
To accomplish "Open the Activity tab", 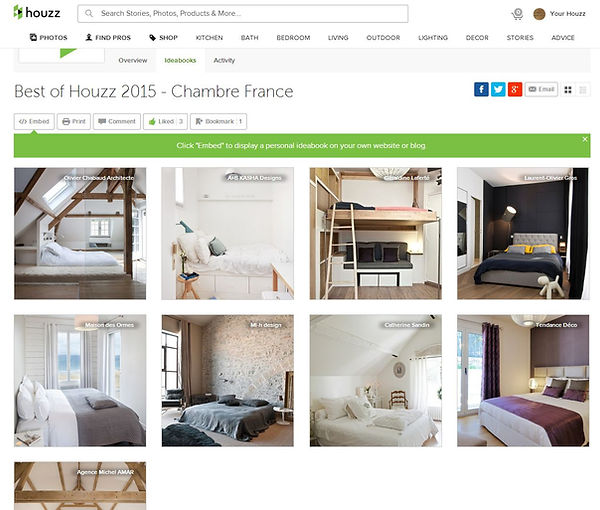I will click(x=224, y=60).
